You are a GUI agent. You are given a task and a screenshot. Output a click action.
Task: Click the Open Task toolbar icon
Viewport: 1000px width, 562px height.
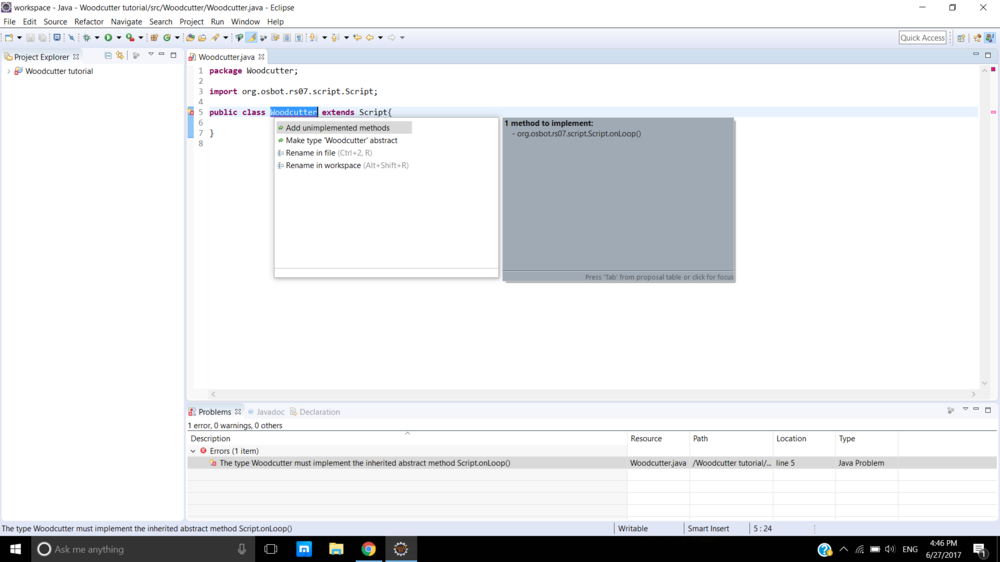(202, 38)
